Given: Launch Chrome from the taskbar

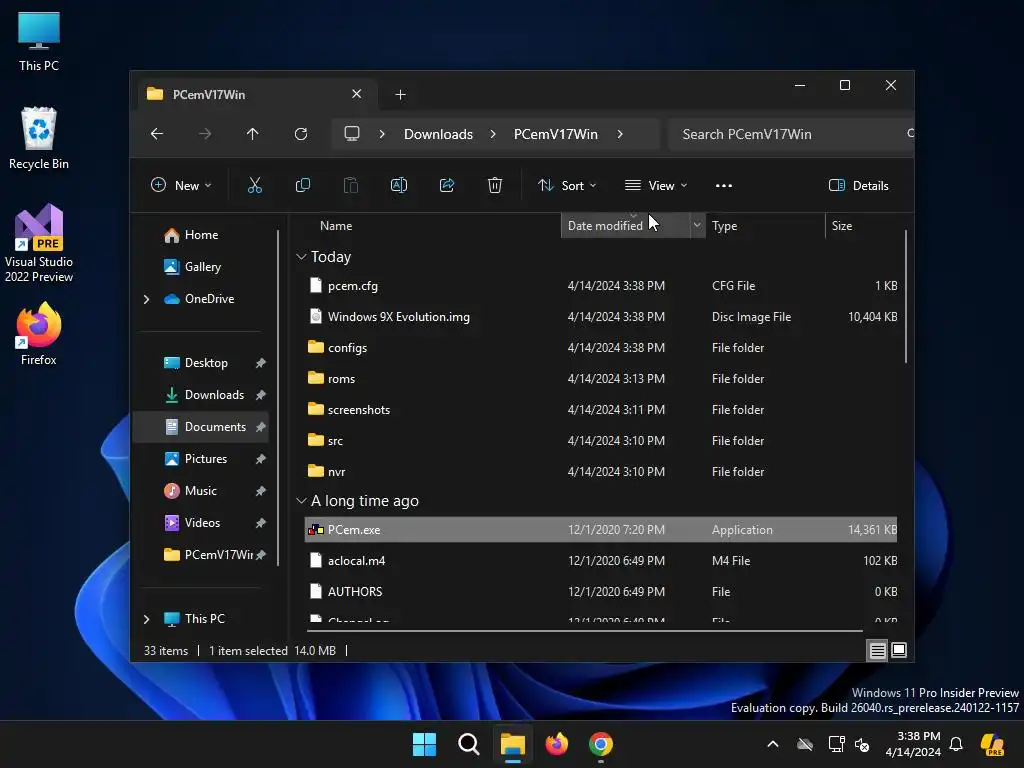Looking at the screenshot, I should pos(601,744).
